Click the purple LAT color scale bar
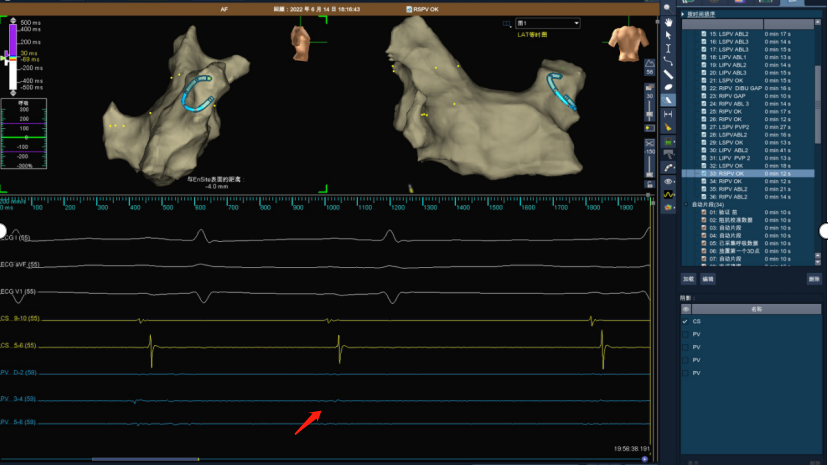 12,42
